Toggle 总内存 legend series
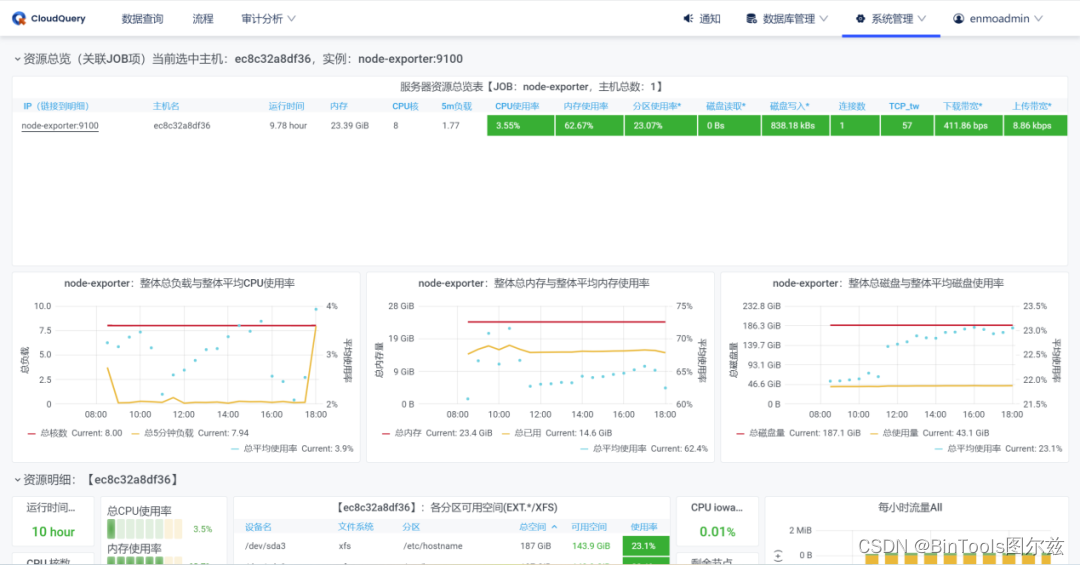 [408, 433]
